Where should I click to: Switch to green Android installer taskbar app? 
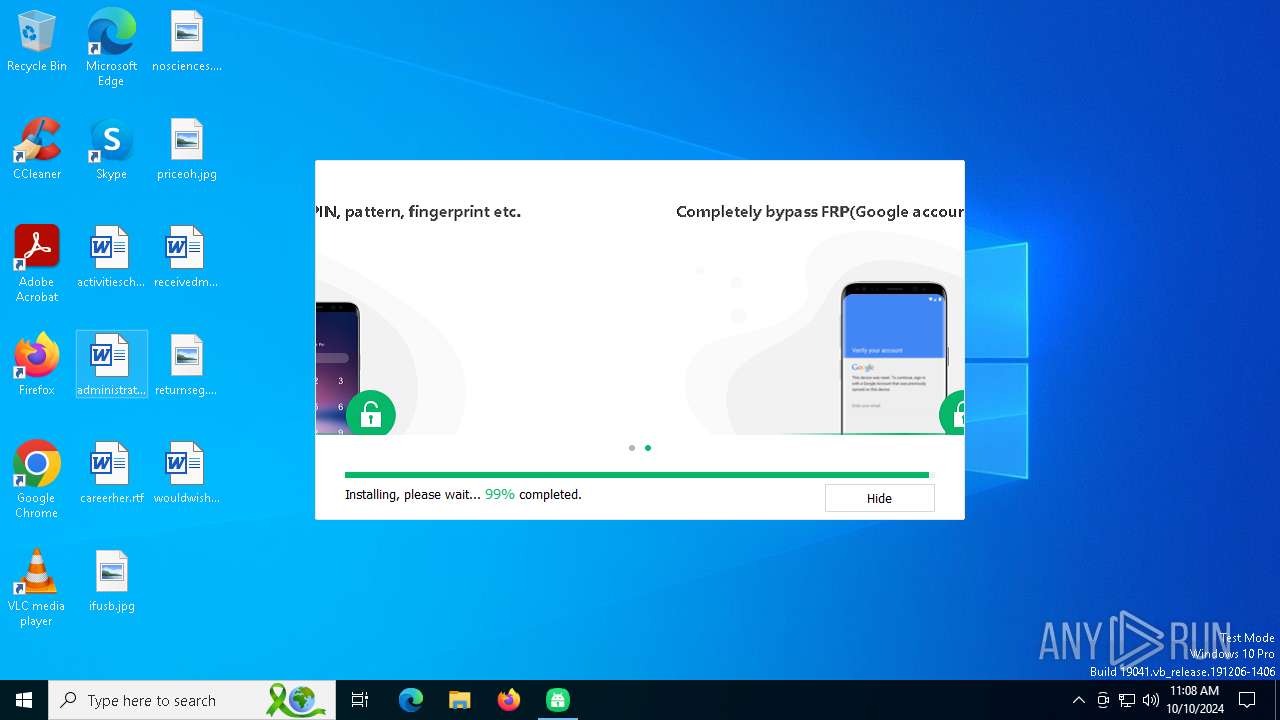pos(558,700)
